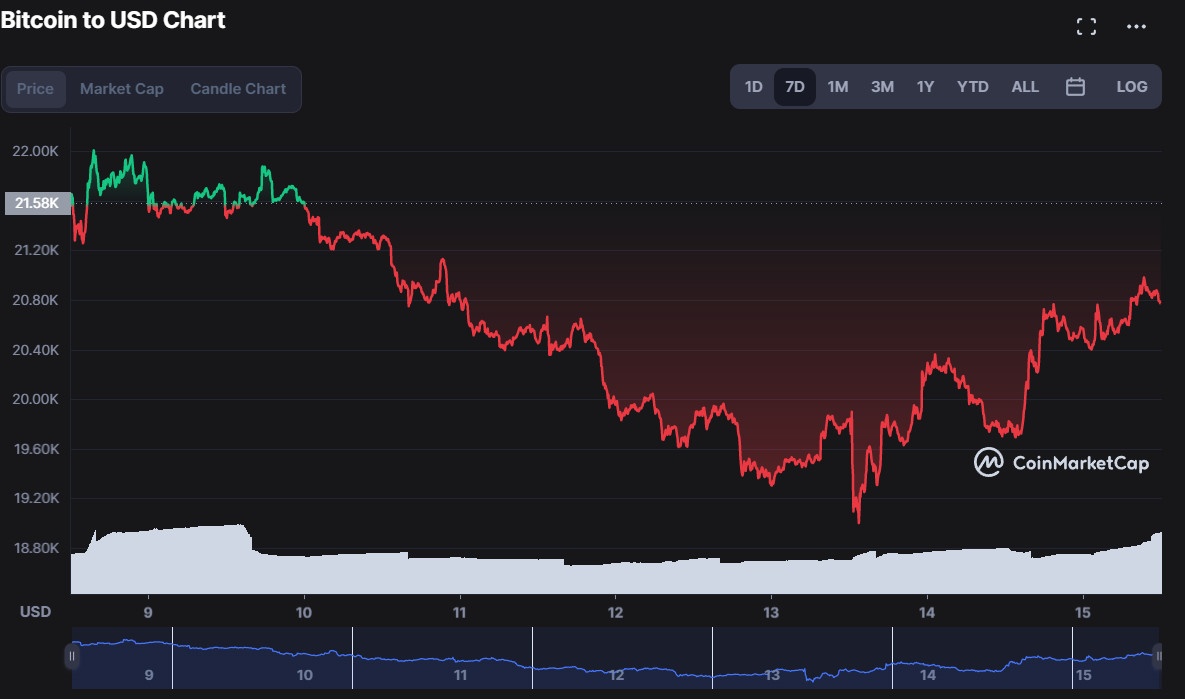Click the right range slider handle

(1158, 656)
